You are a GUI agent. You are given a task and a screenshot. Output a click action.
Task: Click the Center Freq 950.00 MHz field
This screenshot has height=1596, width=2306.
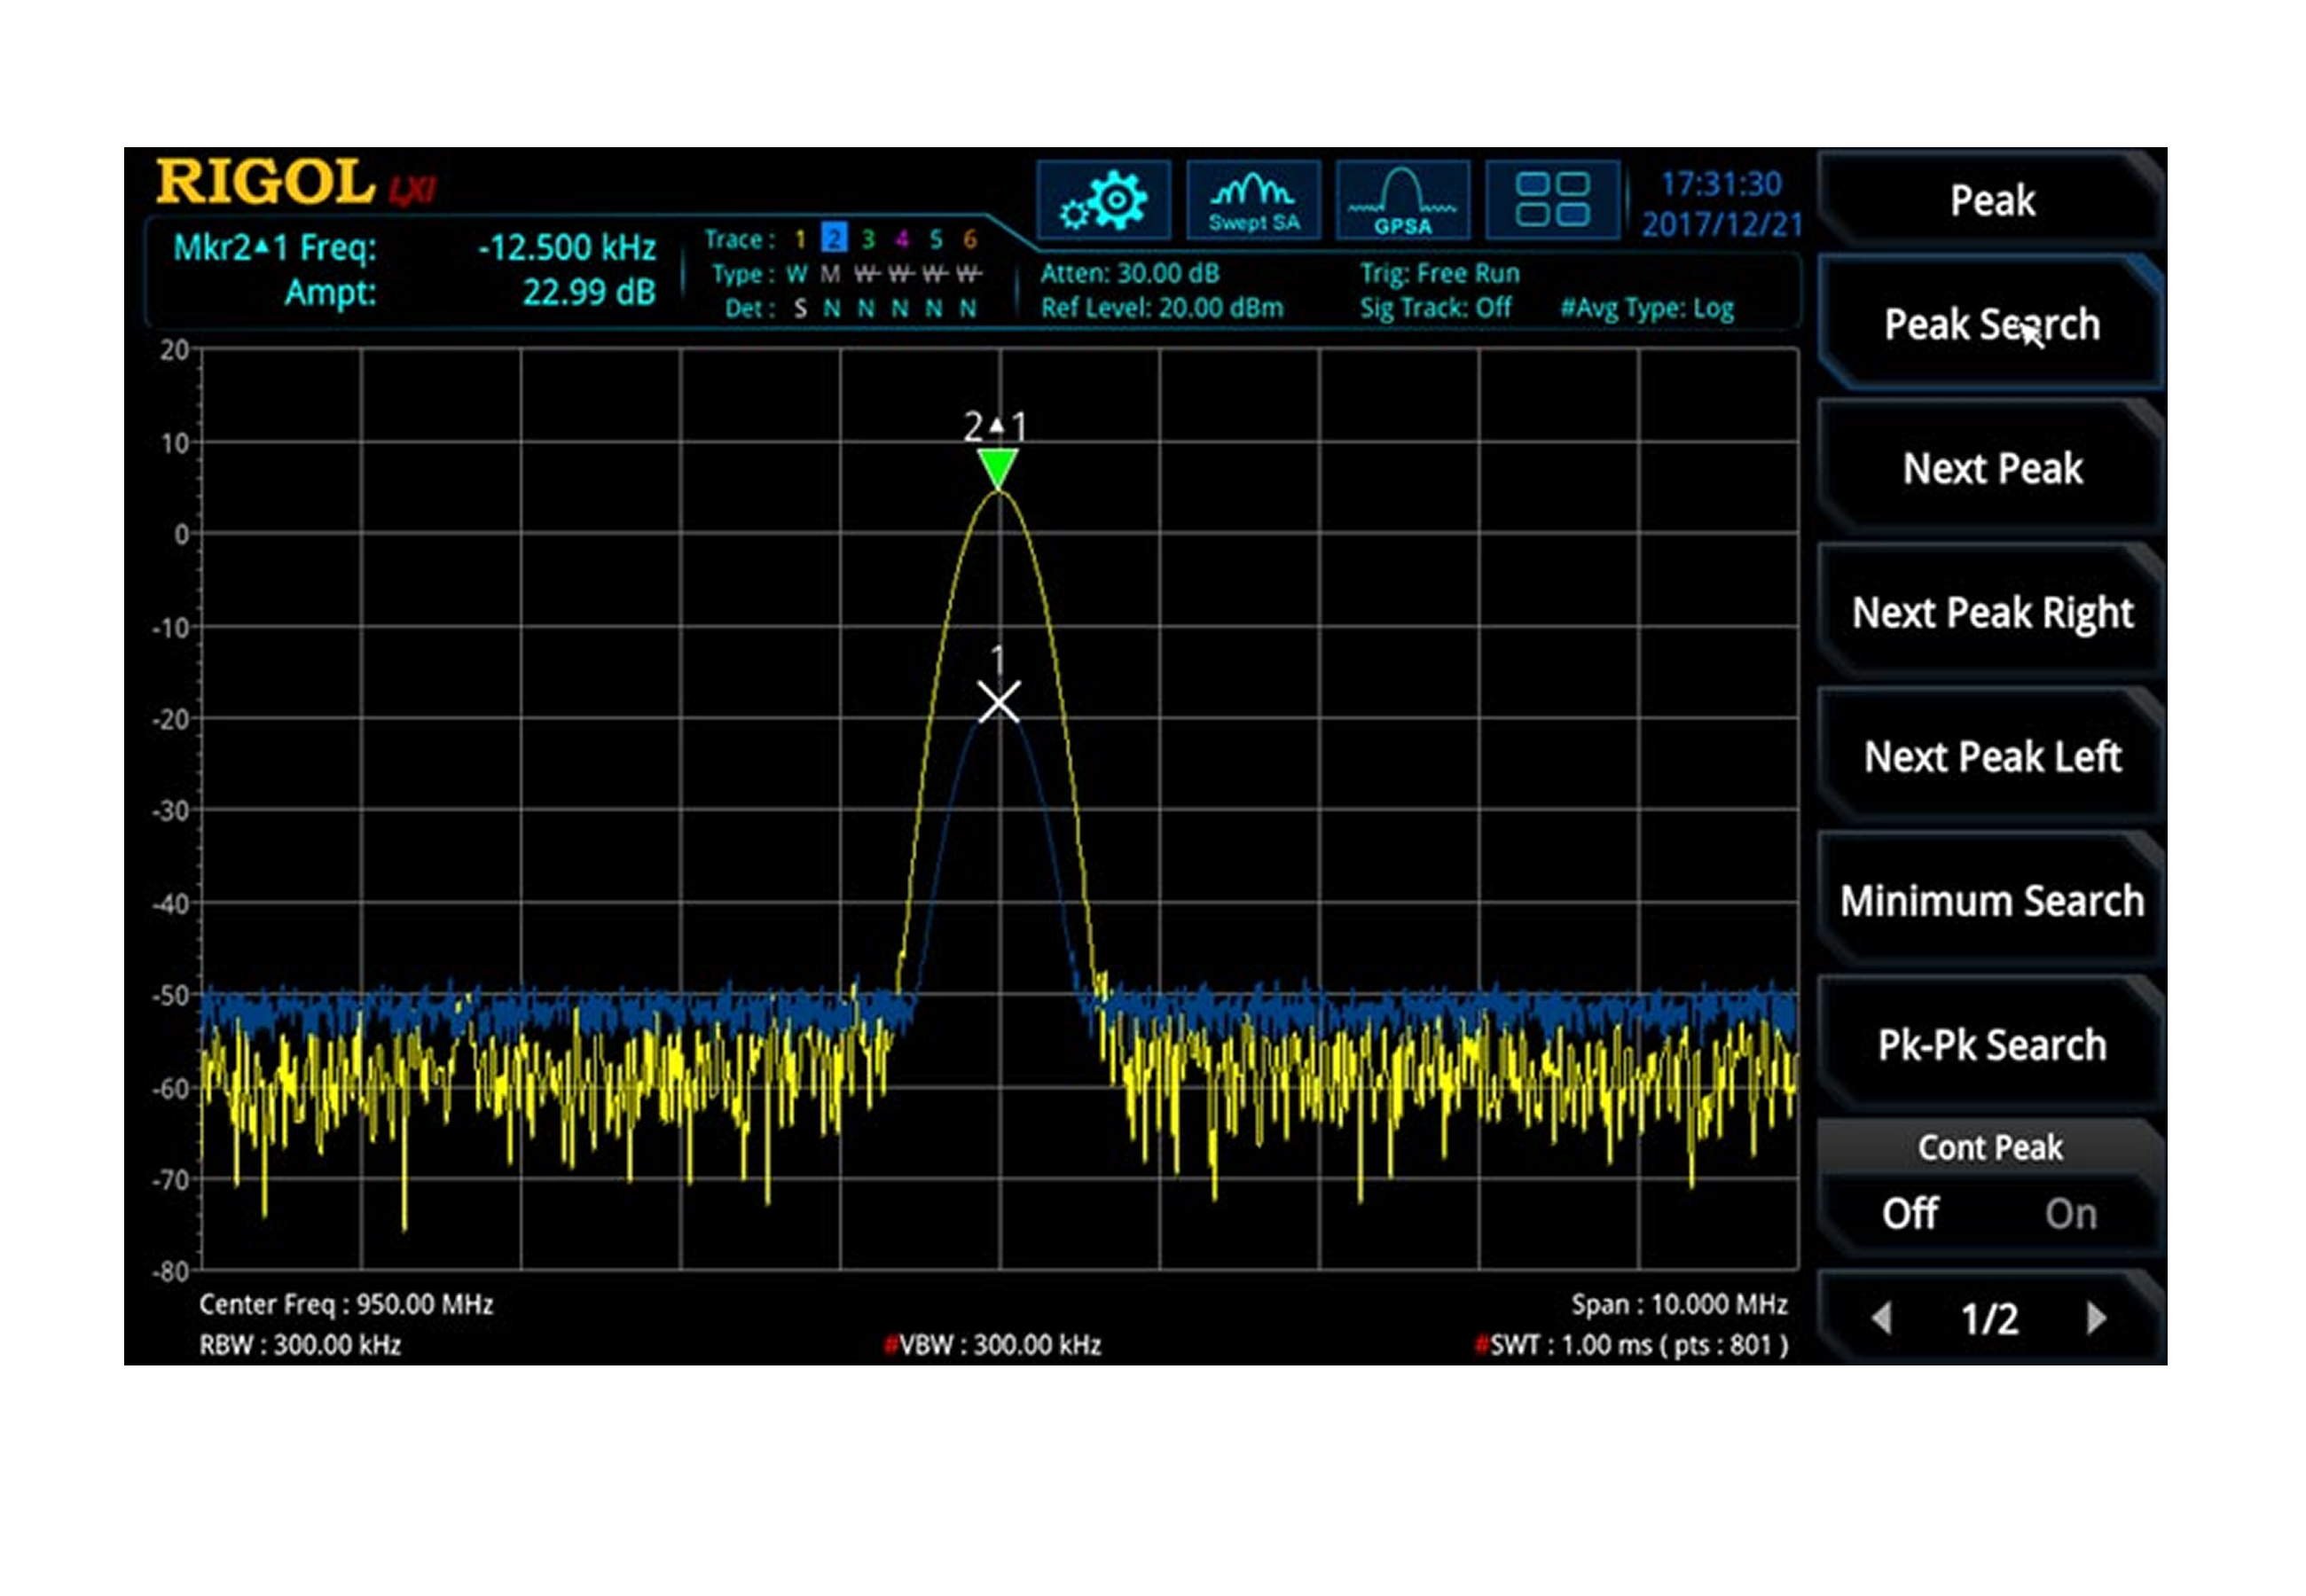click(x=345, y=1304)
